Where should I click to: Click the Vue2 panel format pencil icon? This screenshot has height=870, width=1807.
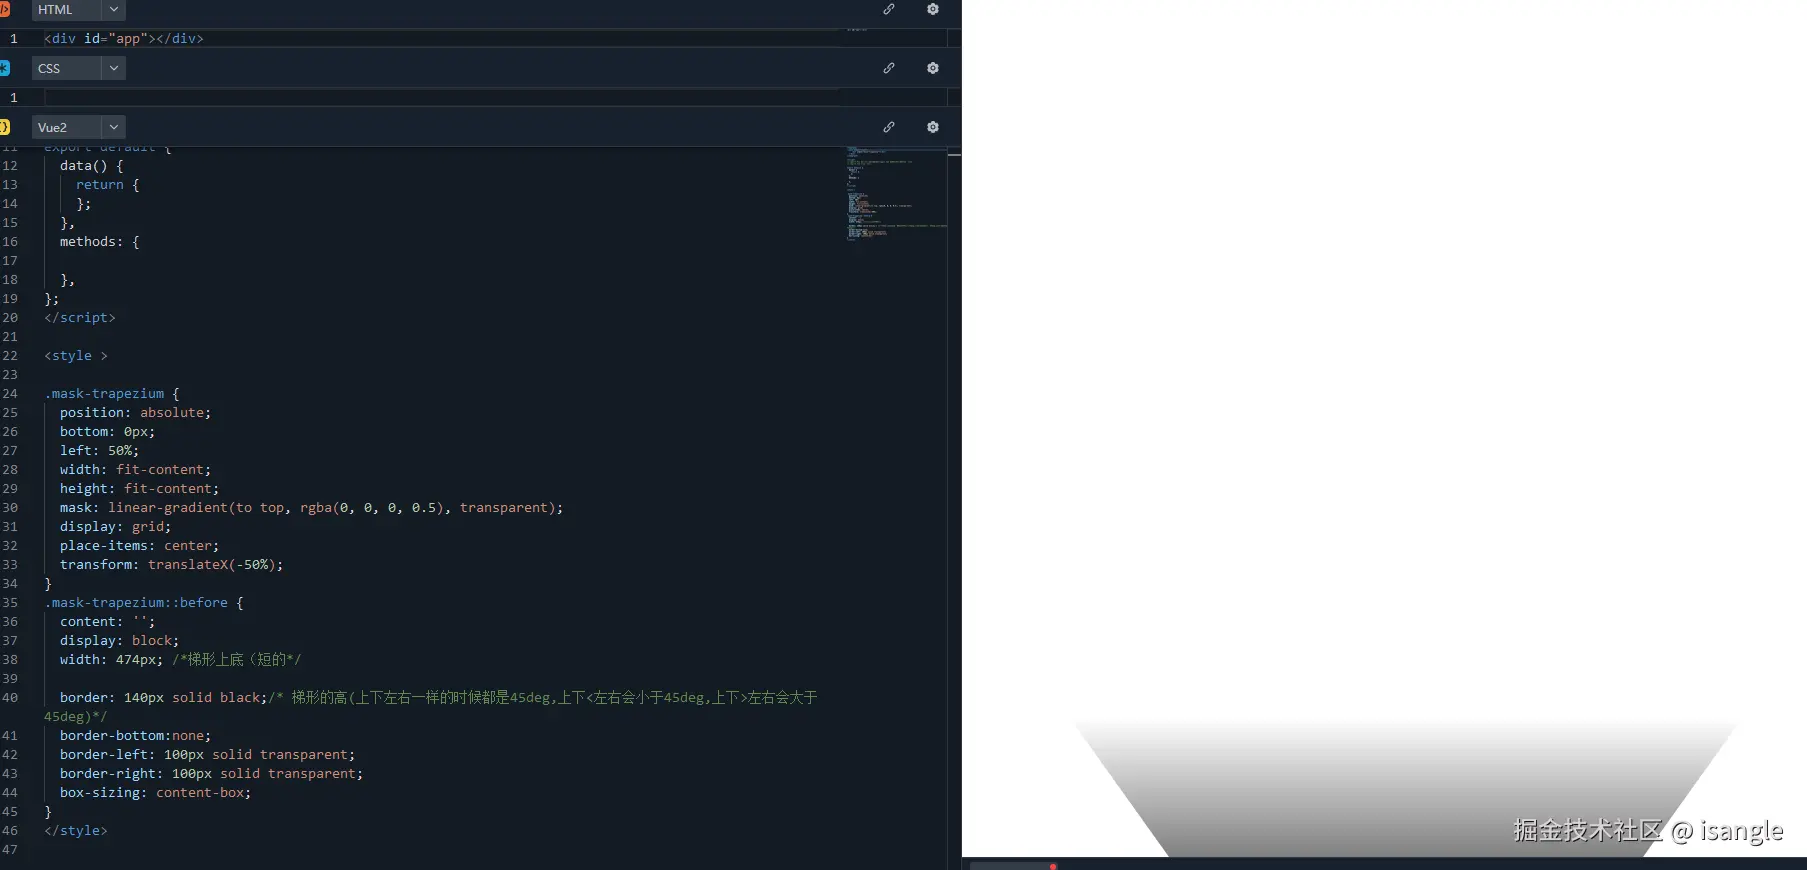889,127
